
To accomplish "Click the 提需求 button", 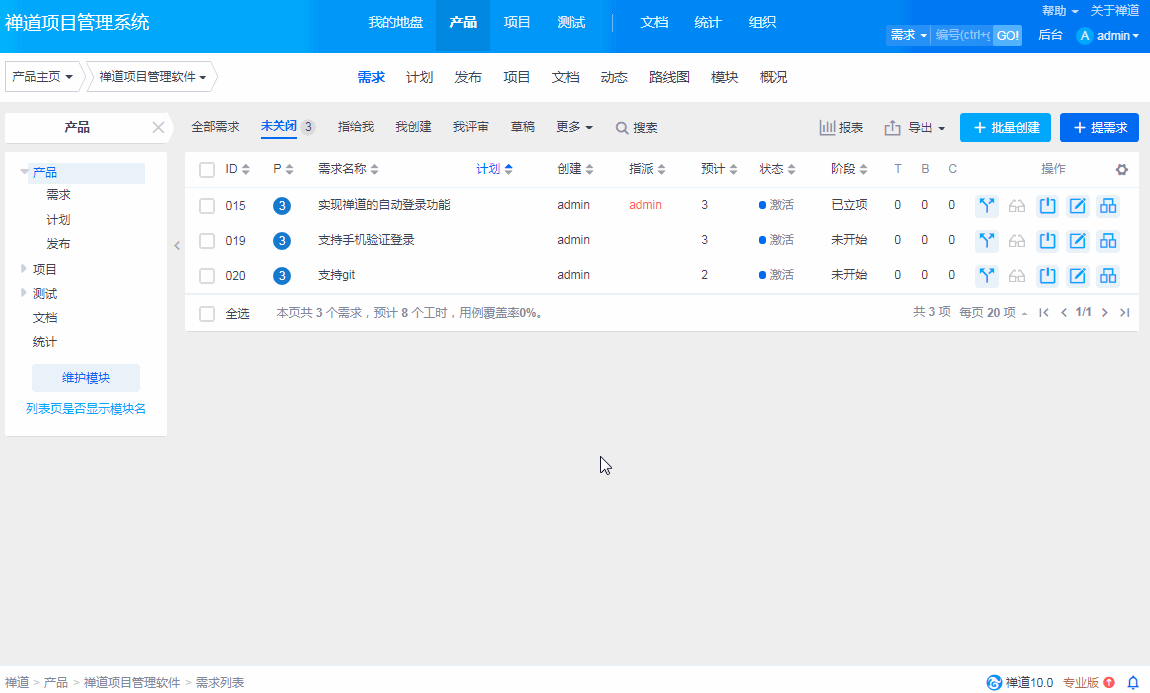I will 1099,128.
